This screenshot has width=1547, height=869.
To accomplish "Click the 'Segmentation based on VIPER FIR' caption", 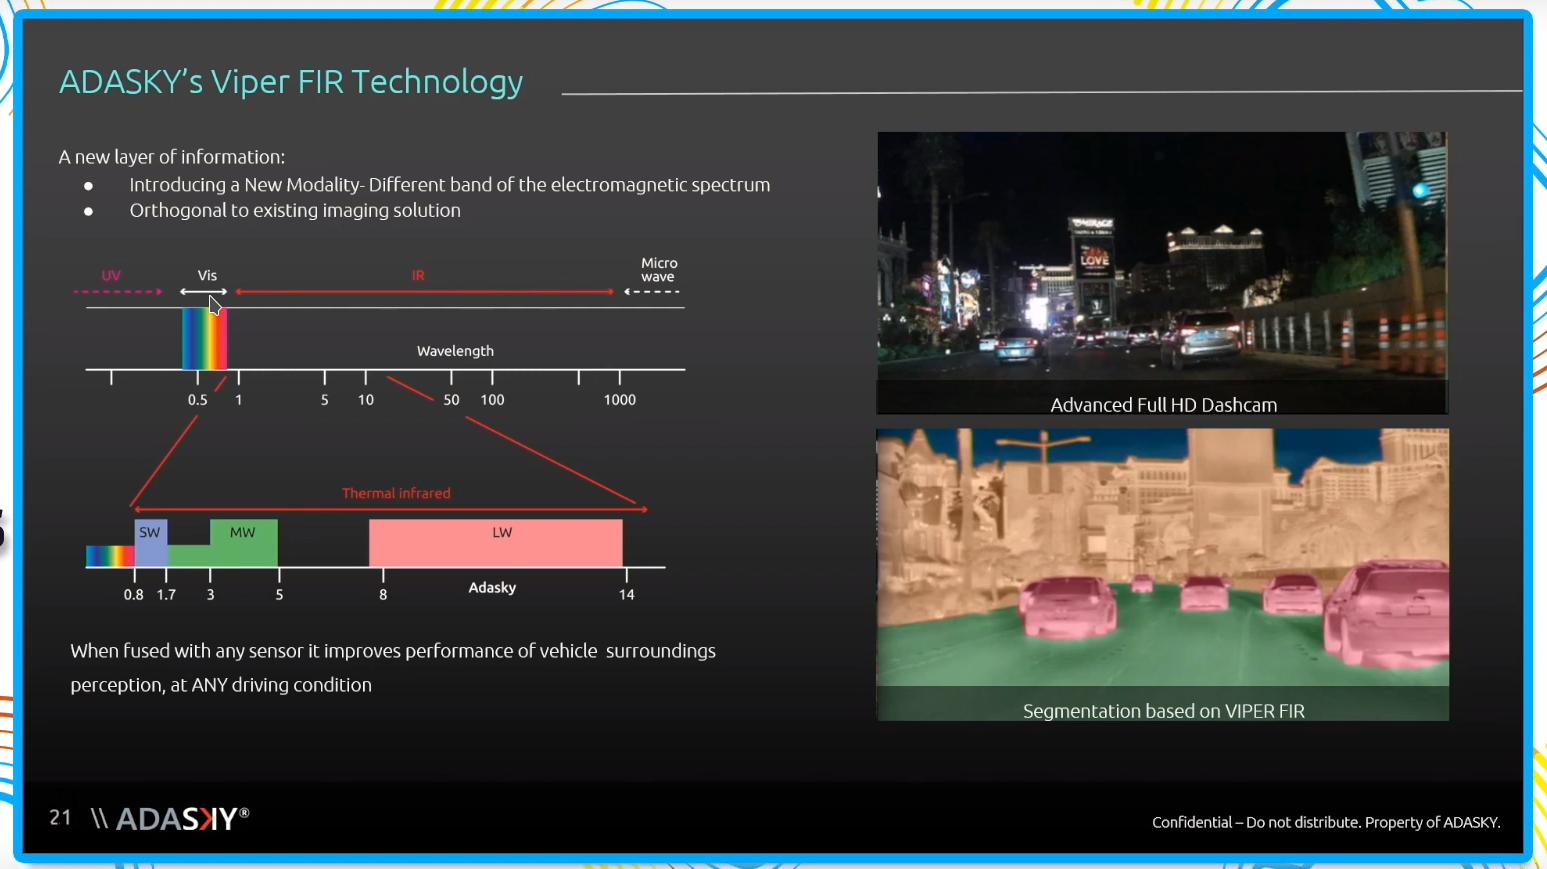I will 1164,711.
